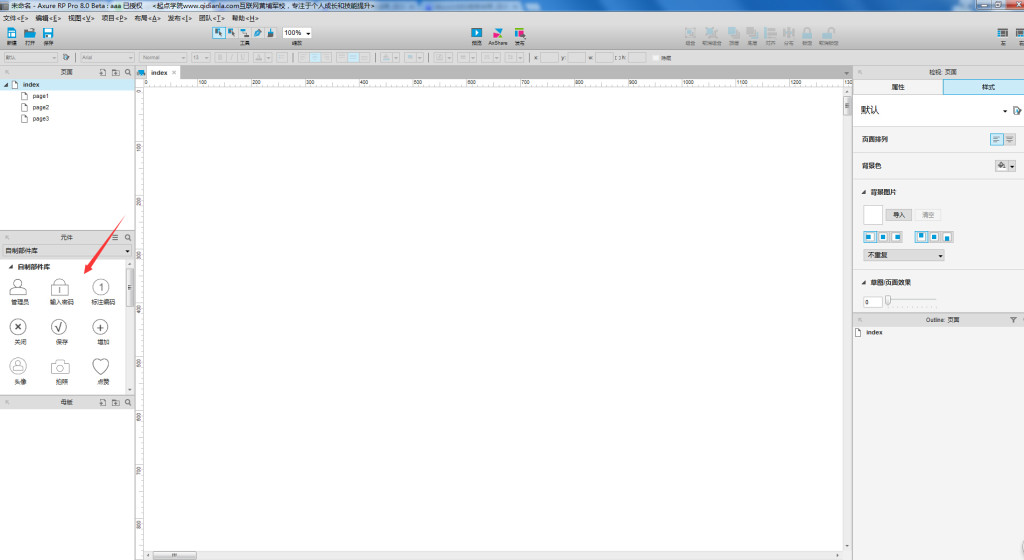Click search icon in widget library panel
Screen dimensions: 1024x560
pos(128,238)
